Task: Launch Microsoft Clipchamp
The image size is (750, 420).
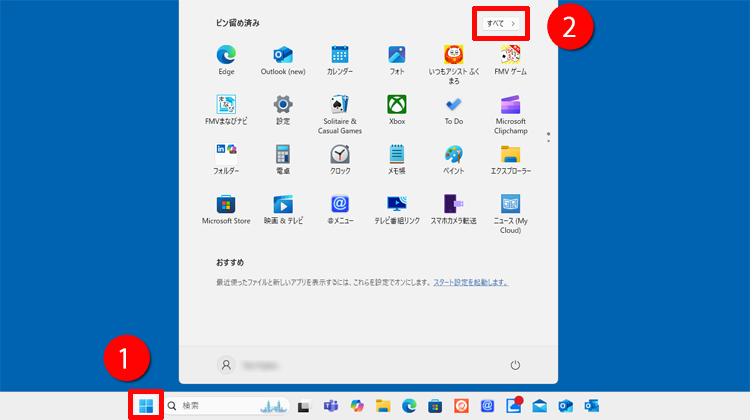Action: coord(510,114)
